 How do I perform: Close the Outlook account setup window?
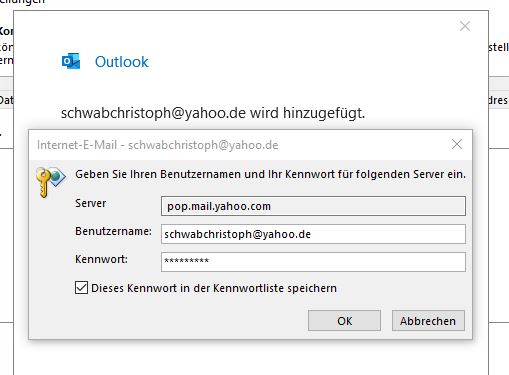click(465, 26)
